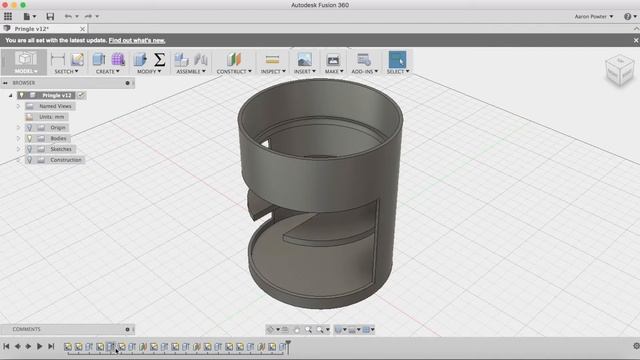Expand the Origin folder

pos(18,128)
